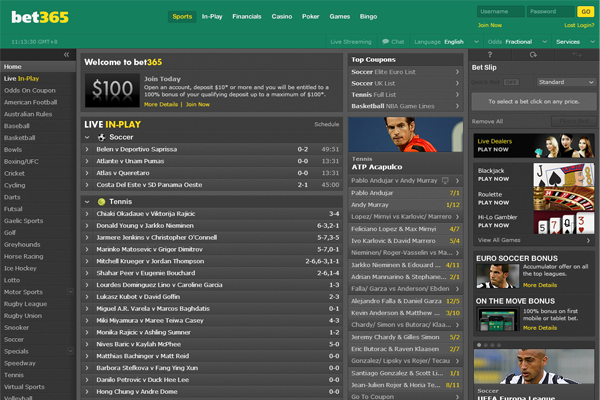Open the Casino tab

pos(282,16)
